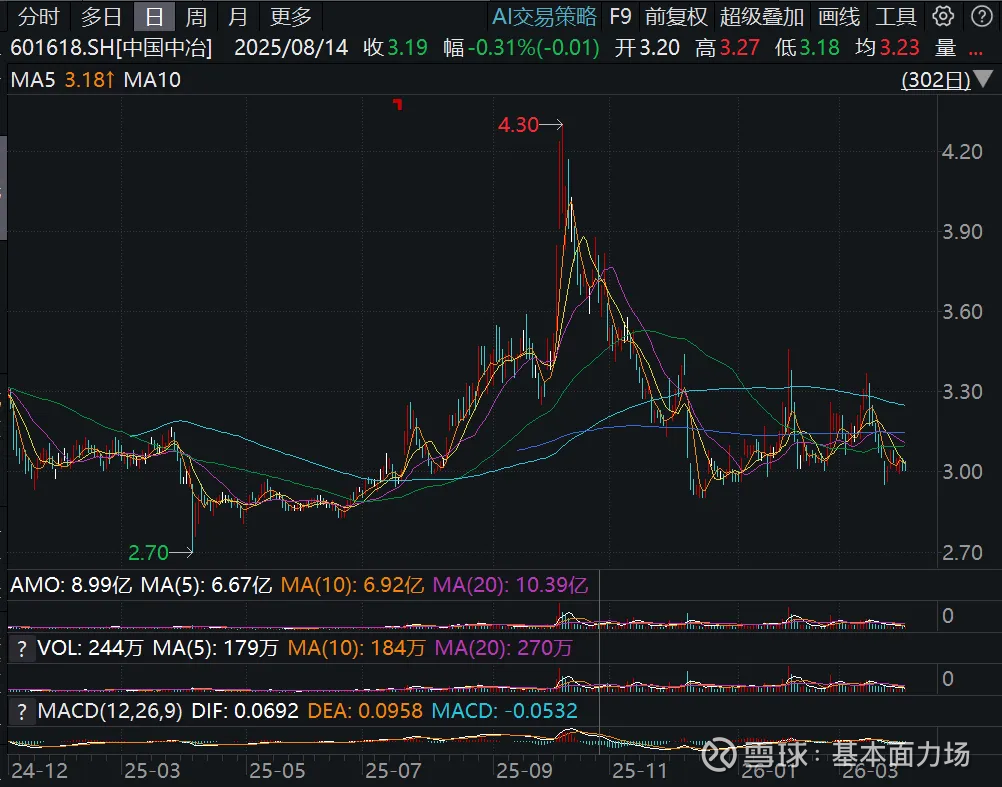Click the DEA: 0.0958 value
Viewport: 1002px width, 787px height.
[x=365, y=711]
